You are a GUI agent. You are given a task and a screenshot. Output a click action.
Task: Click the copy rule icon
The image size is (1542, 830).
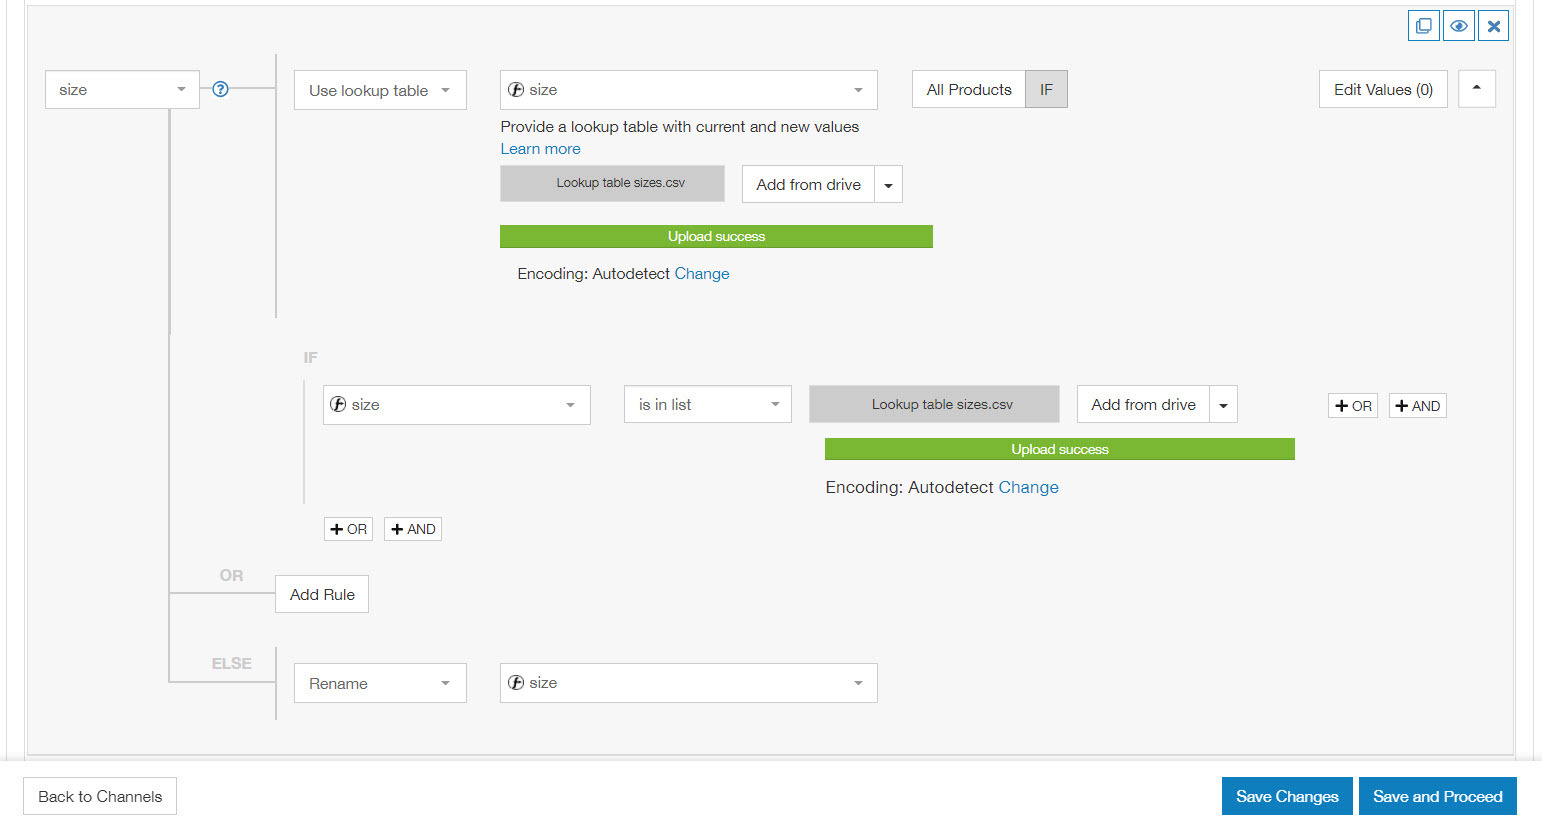click(x=1423, y=26)
